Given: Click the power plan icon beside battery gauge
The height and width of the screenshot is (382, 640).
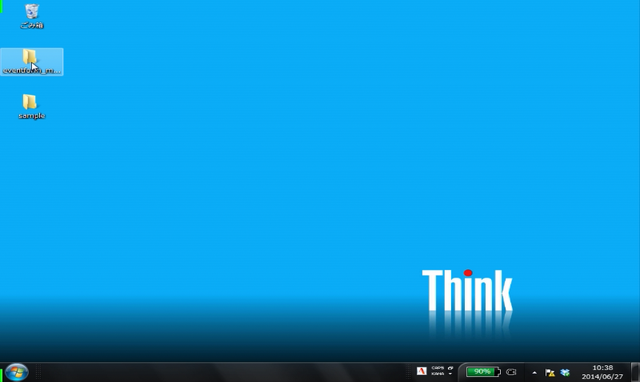Looking at the screenshot, I should 511,372.
